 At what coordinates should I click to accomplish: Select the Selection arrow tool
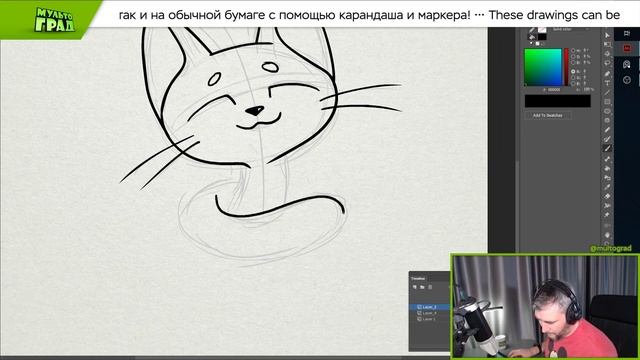point(607,35)
